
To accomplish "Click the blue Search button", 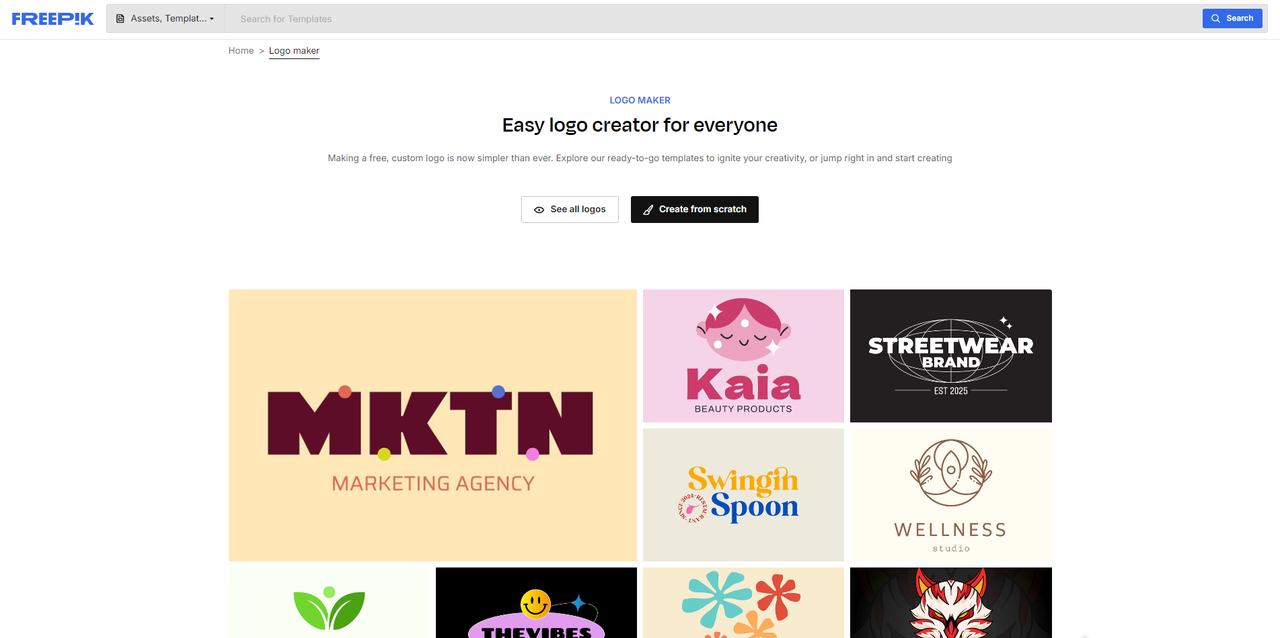I will click(1232, 17).
